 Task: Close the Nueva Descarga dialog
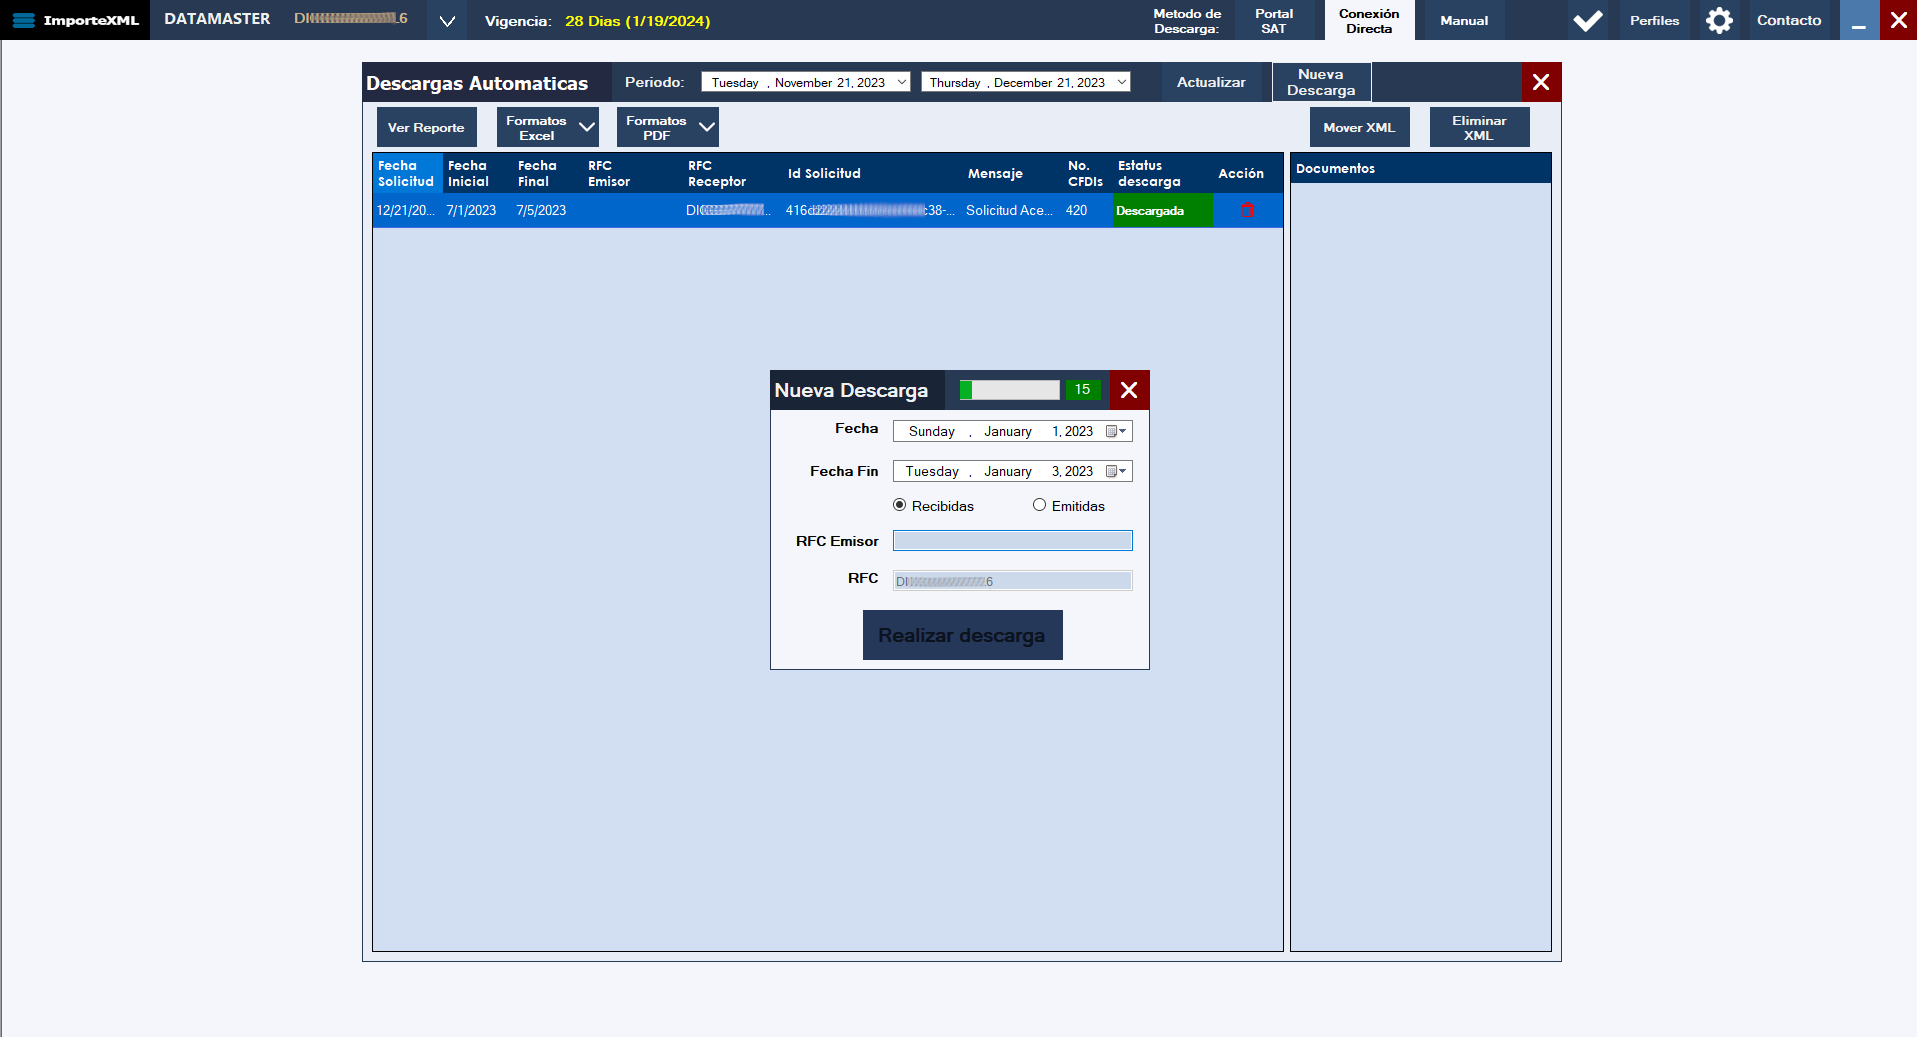[x=1129, y=390]
